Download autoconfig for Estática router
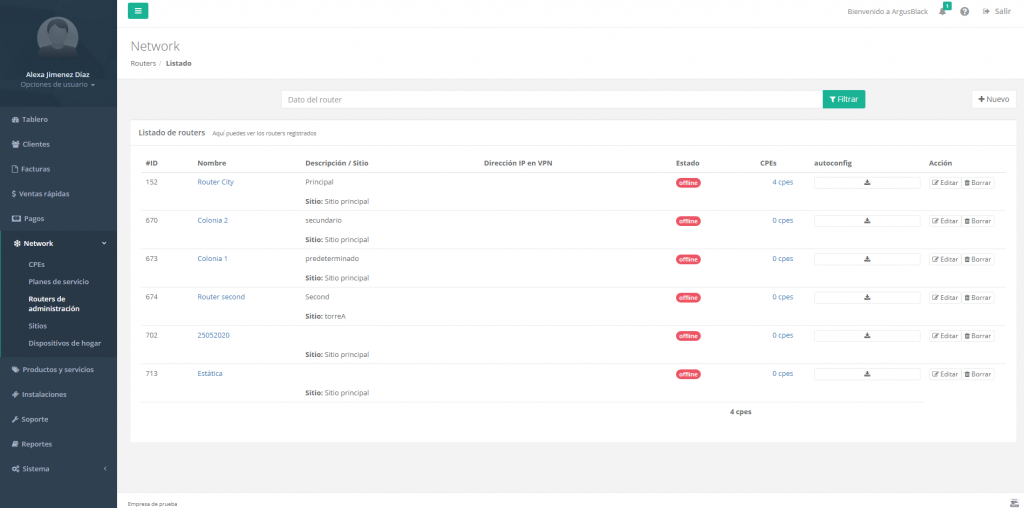1024x508 pixels. coord(867,374)
